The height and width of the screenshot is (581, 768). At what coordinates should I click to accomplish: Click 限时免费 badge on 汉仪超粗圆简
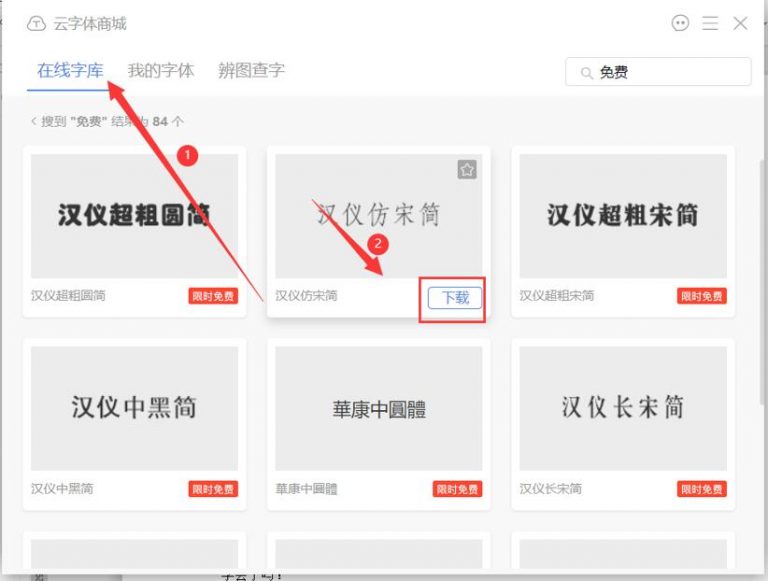tap(213, 296)
